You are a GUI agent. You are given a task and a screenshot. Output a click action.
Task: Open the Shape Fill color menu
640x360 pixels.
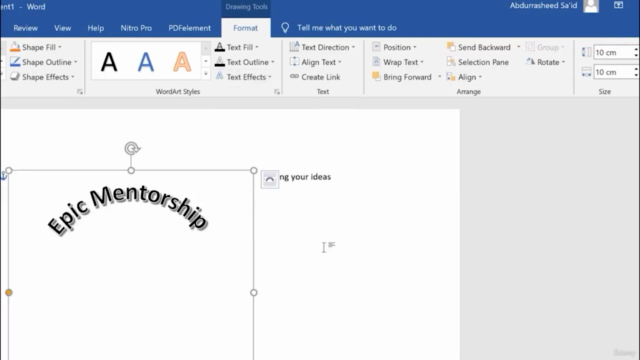pyautogui.click(x=36, y=47)
